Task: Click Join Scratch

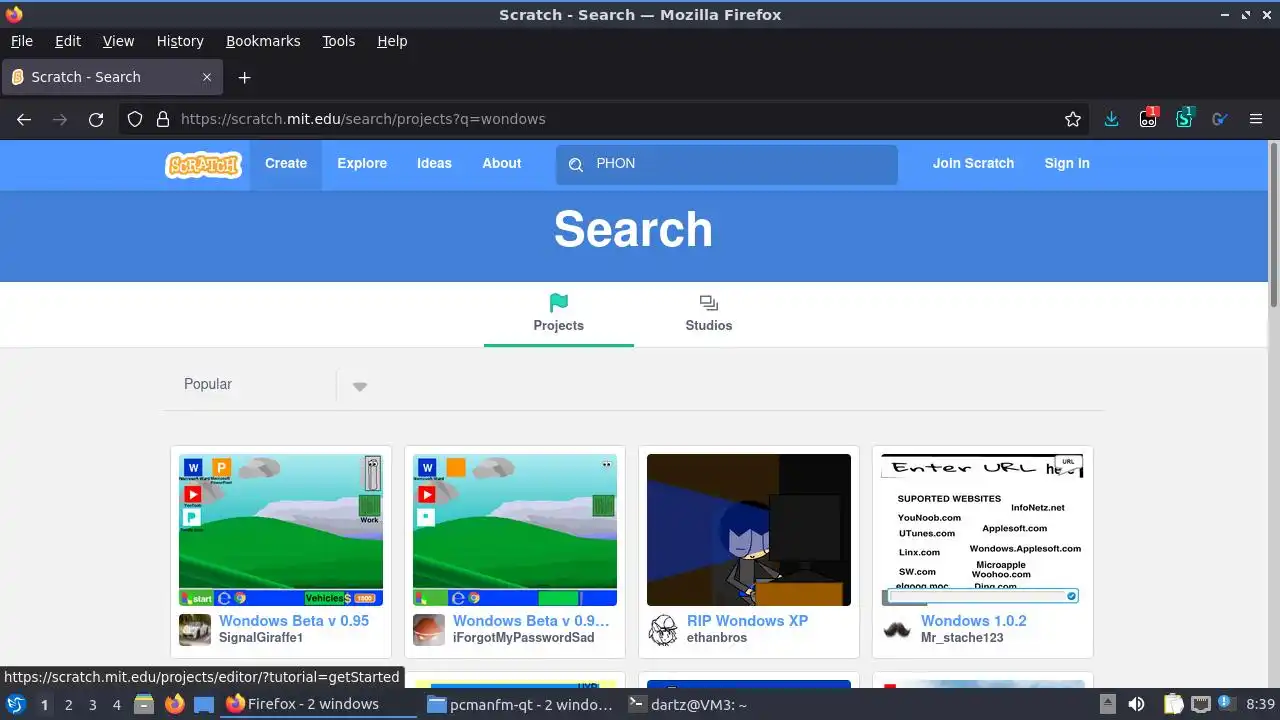Action: pyautogui.click(x=973, y=164)
